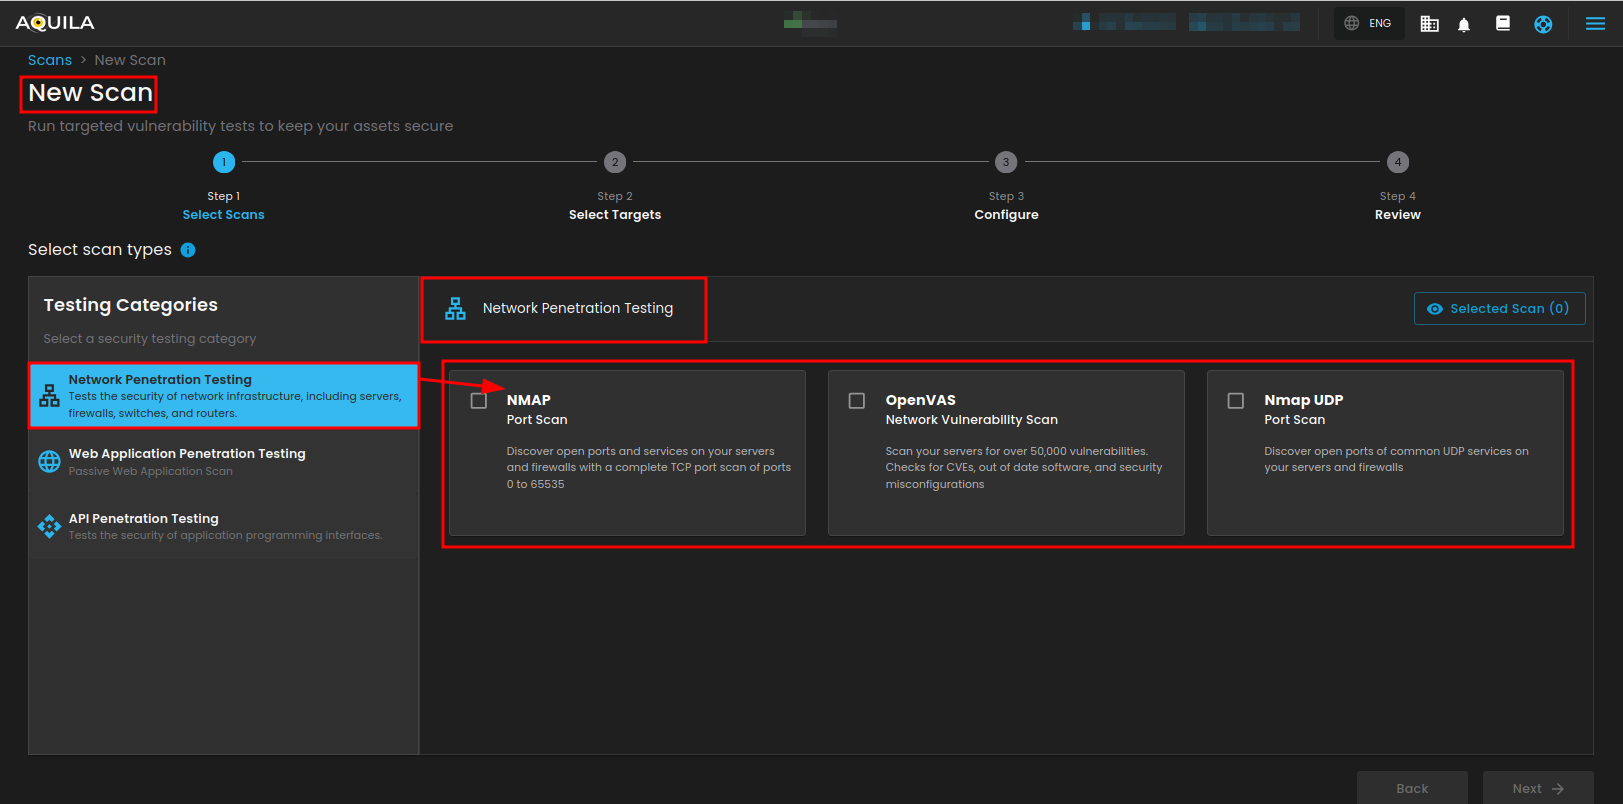Image resolution: width=1623 pixels, height=804 pixels.
Task: Click the organization building icon
Action: pyautogui.click(x=1429, y=24)
